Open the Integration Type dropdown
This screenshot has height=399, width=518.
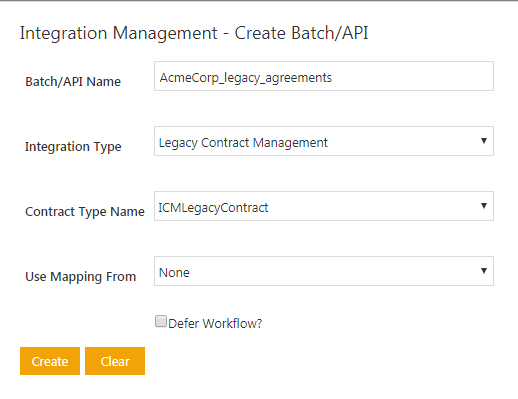[x=324, y=141]
